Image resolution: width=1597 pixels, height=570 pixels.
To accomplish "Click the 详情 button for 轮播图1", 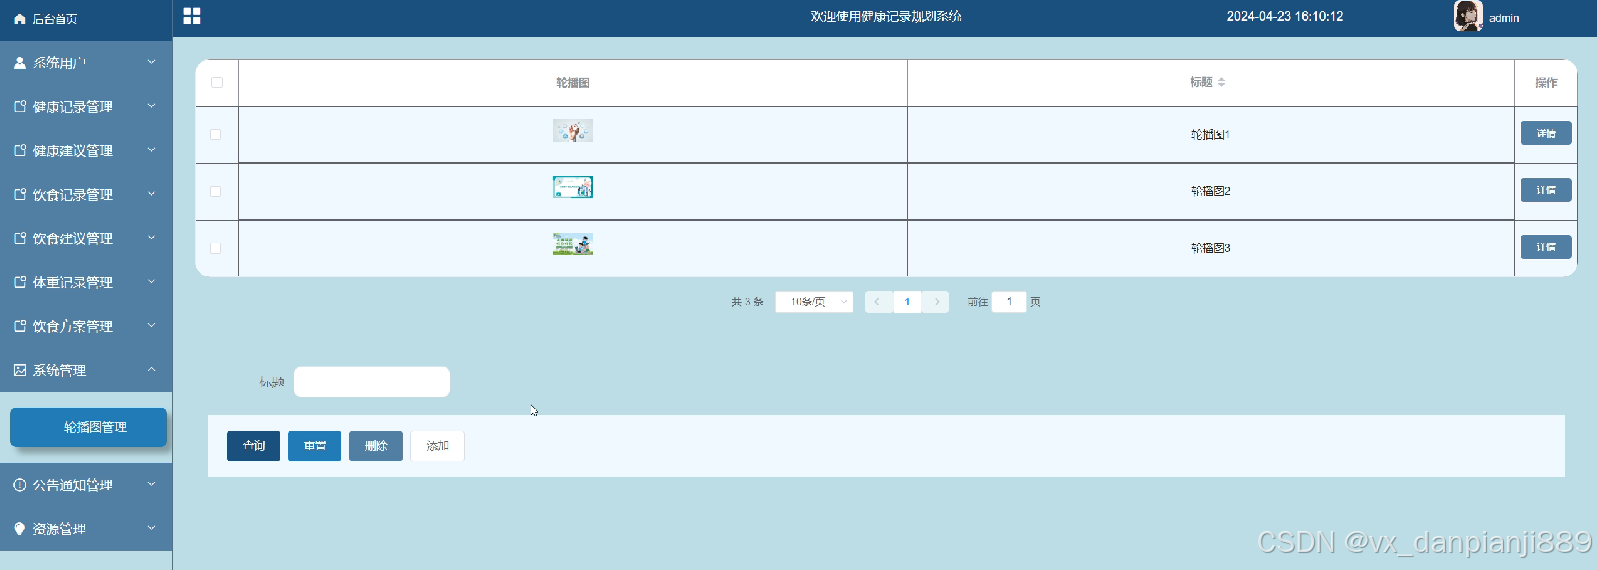I will coord(1546,133).
